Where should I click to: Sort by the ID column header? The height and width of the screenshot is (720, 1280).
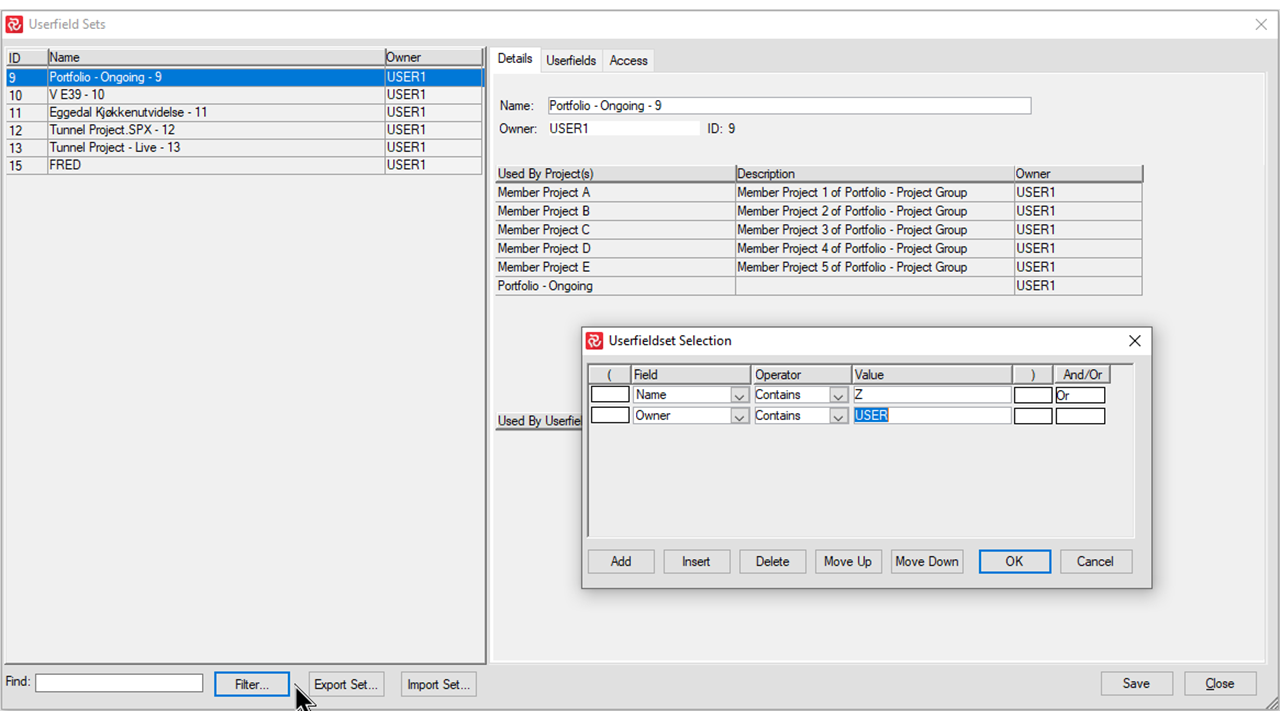pyautogui.click(x=26, y=58)
